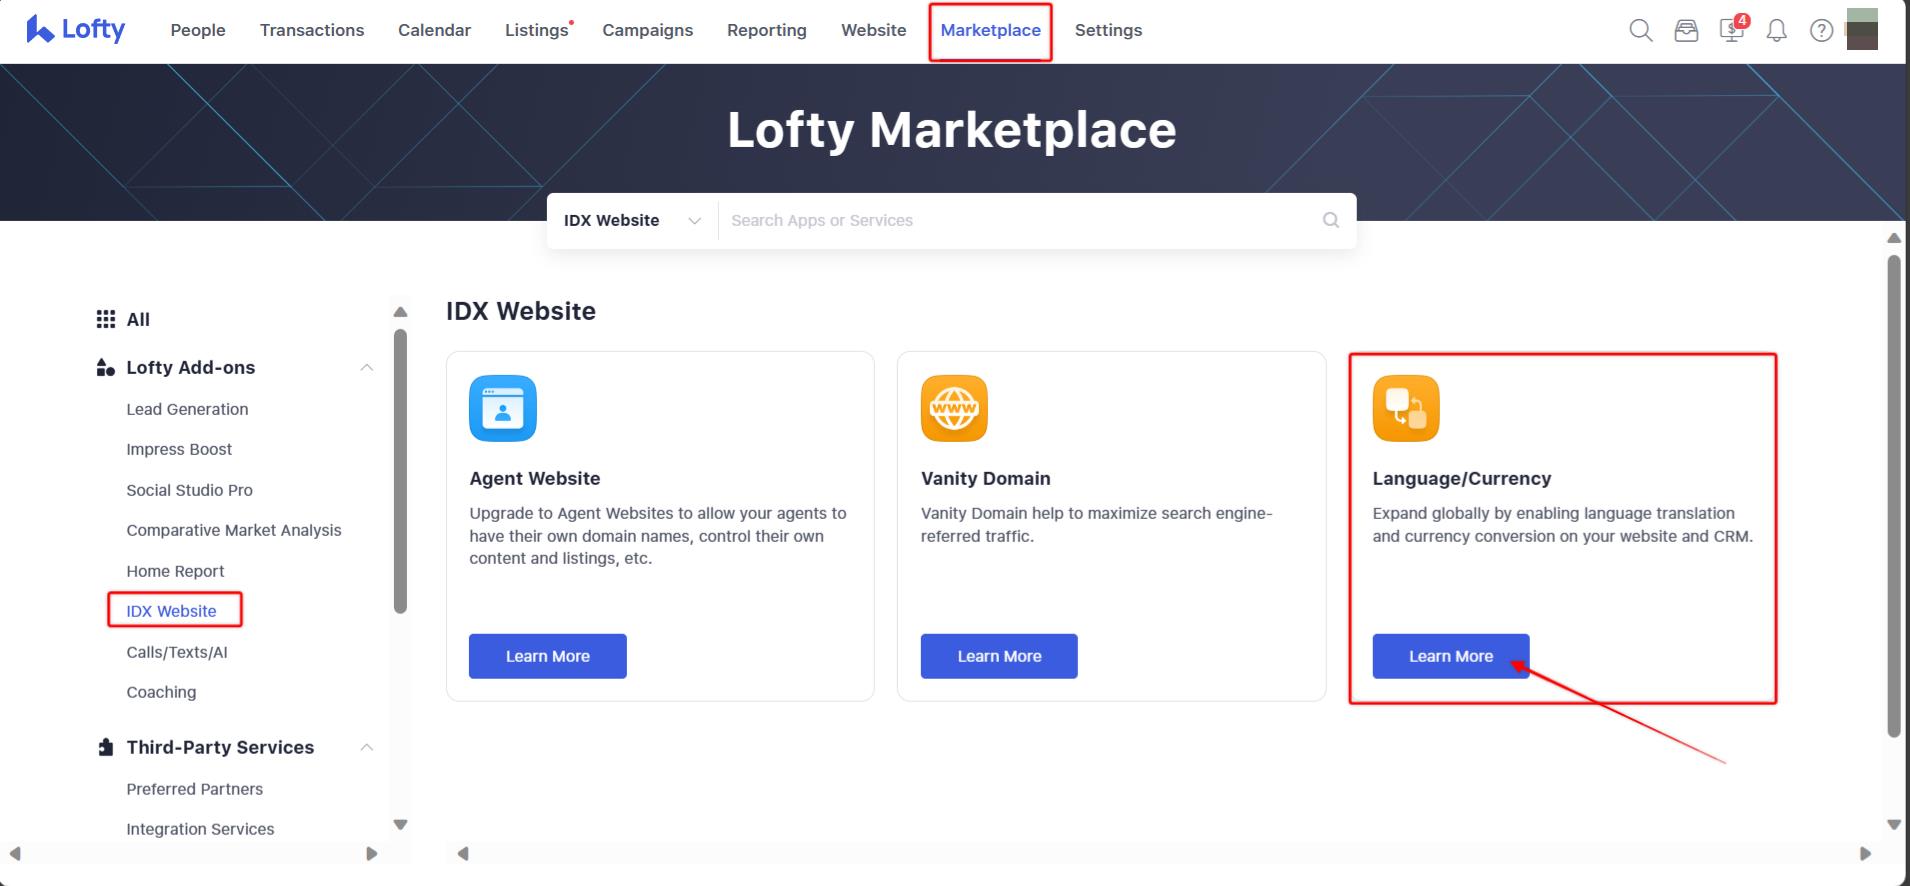Select Calls/Texts/AI in sidebar

[x=177, y=652]
